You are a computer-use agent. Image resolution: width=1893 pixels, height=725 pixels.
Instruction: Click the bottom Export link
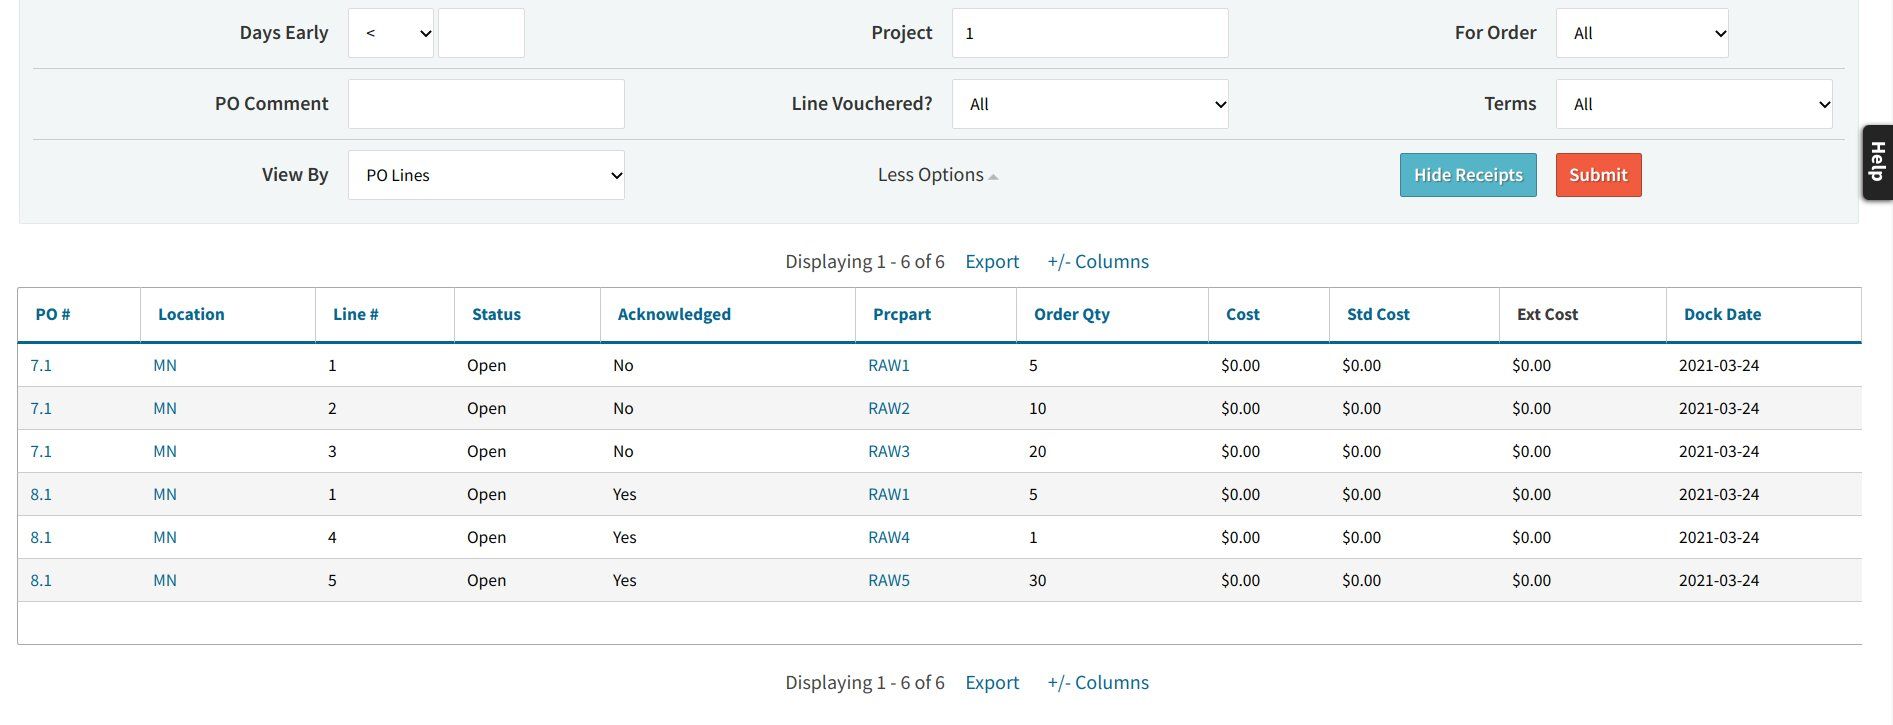pyautogui.click(x=991, y=683)
